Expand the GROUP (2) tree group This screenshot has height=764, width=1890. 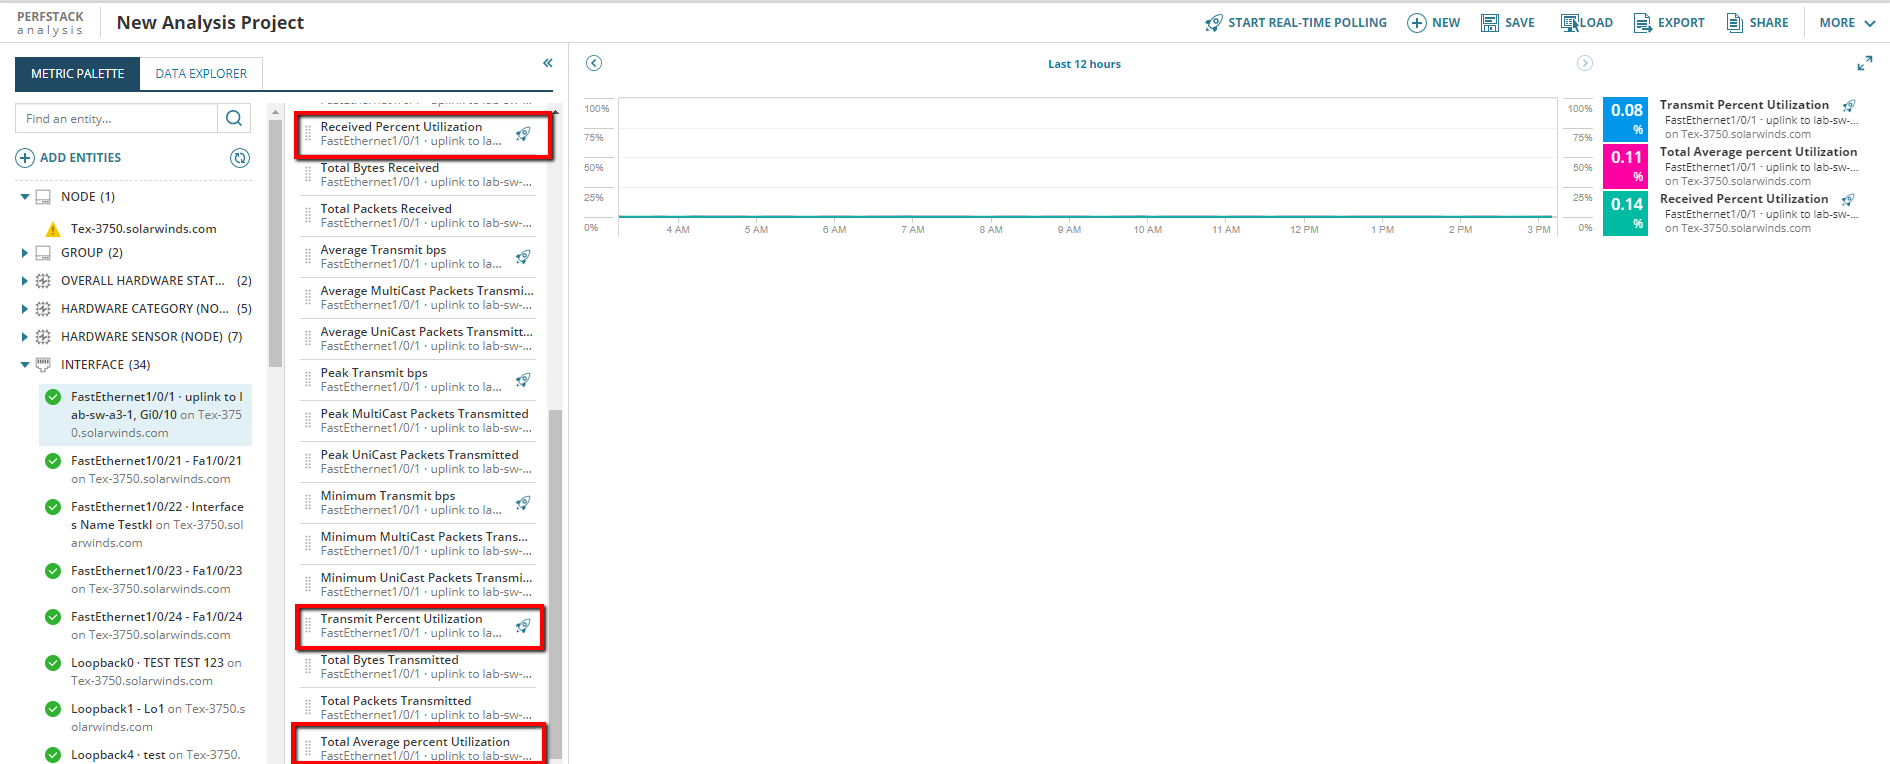(25, 253)
